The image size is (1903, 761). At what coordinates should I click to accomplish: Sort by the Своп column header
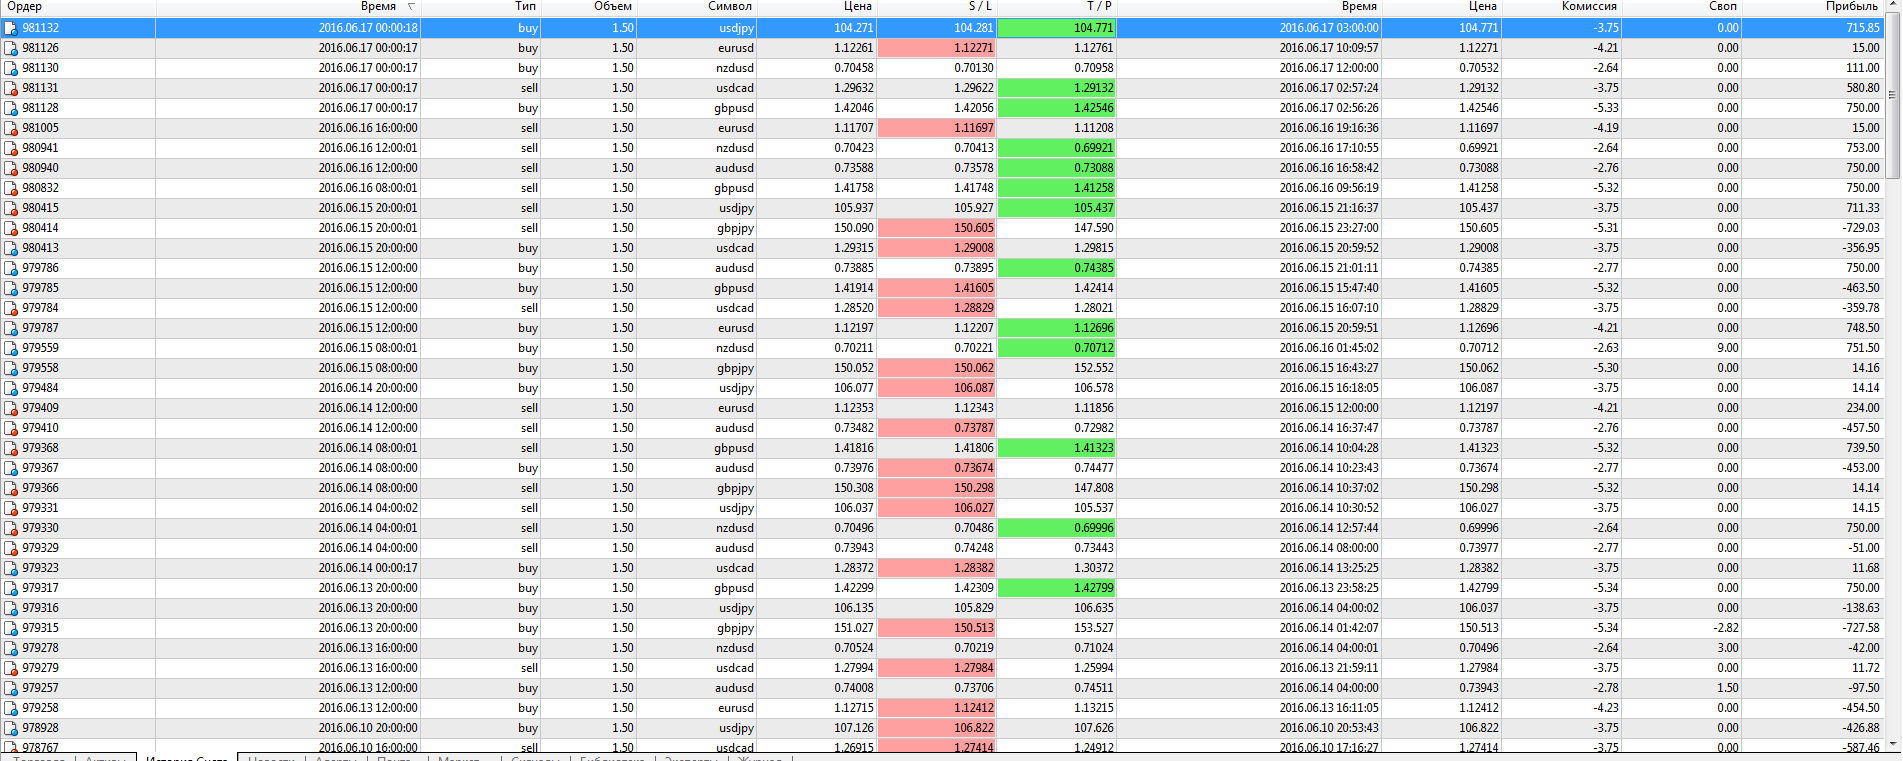click(1723, 7)
